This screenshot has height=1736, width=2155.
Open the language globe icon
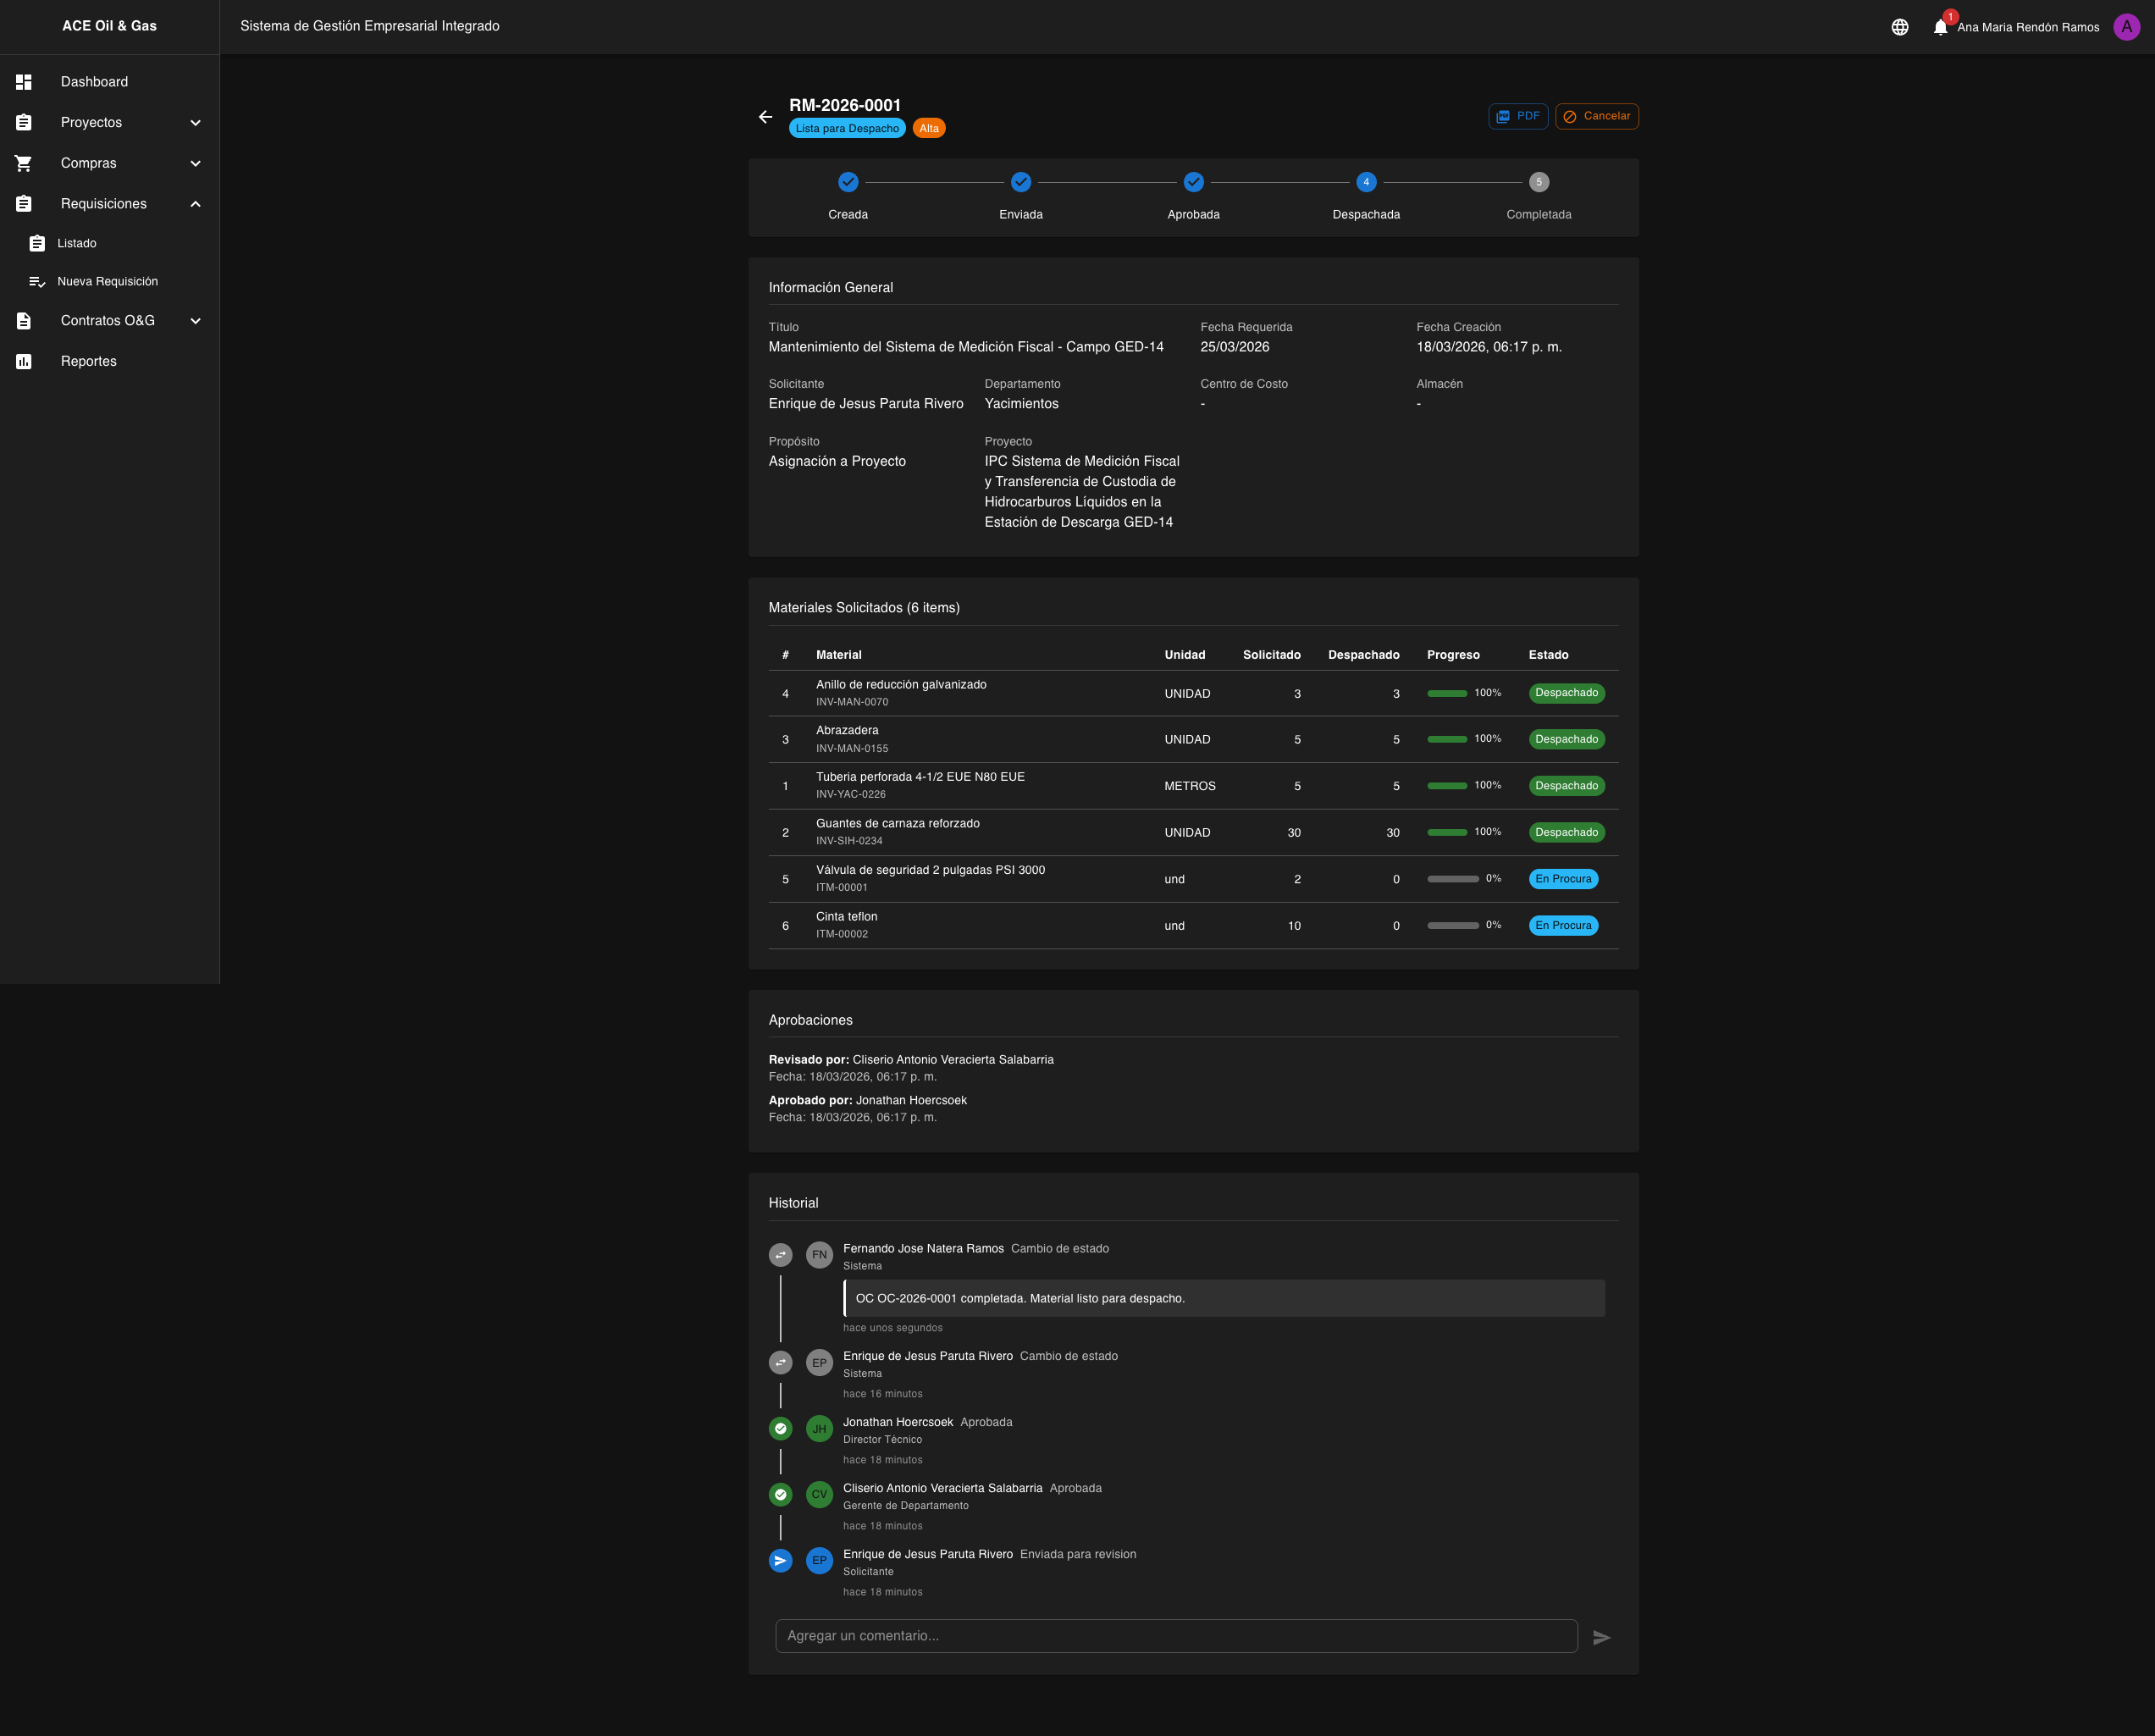(1899, 27)
